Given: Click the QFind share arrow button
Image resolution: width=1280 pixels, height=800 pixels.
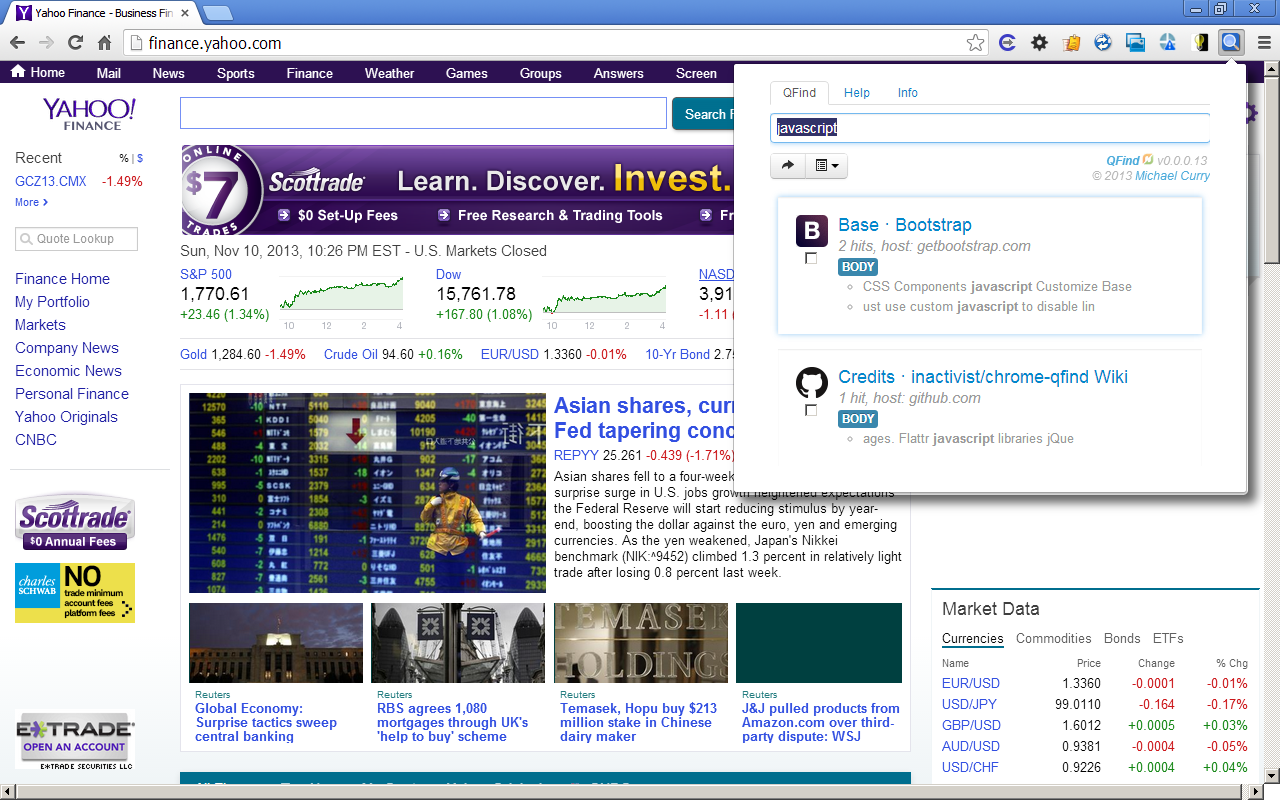Looking at the screenshot, I should point(788,165).
